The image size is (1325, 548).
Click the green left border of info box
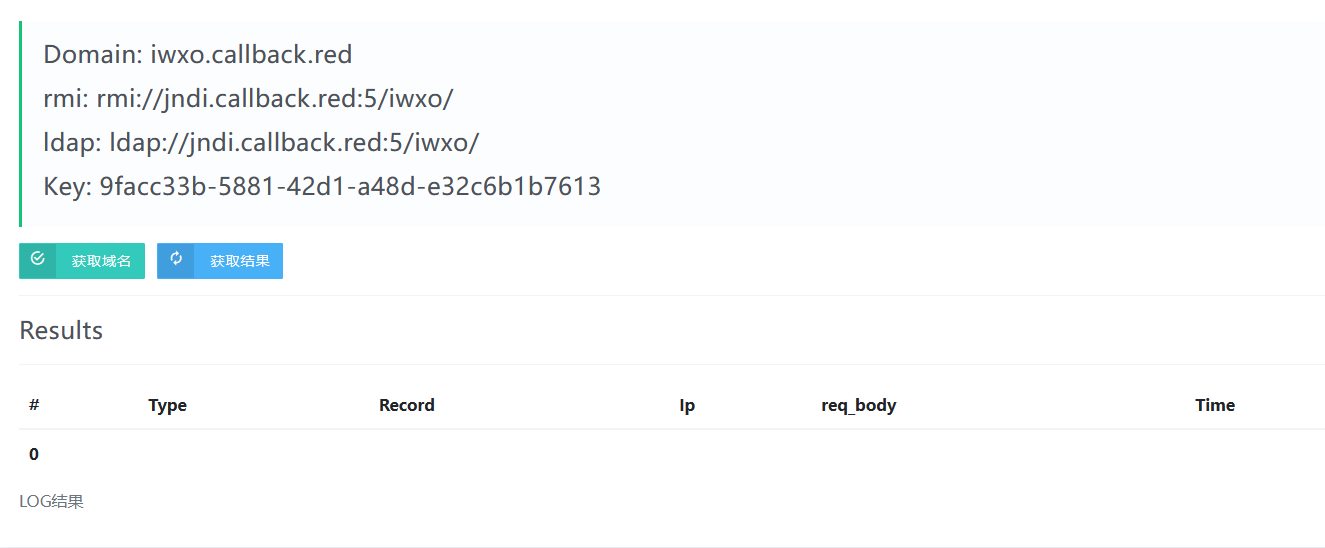click(21, 124)
